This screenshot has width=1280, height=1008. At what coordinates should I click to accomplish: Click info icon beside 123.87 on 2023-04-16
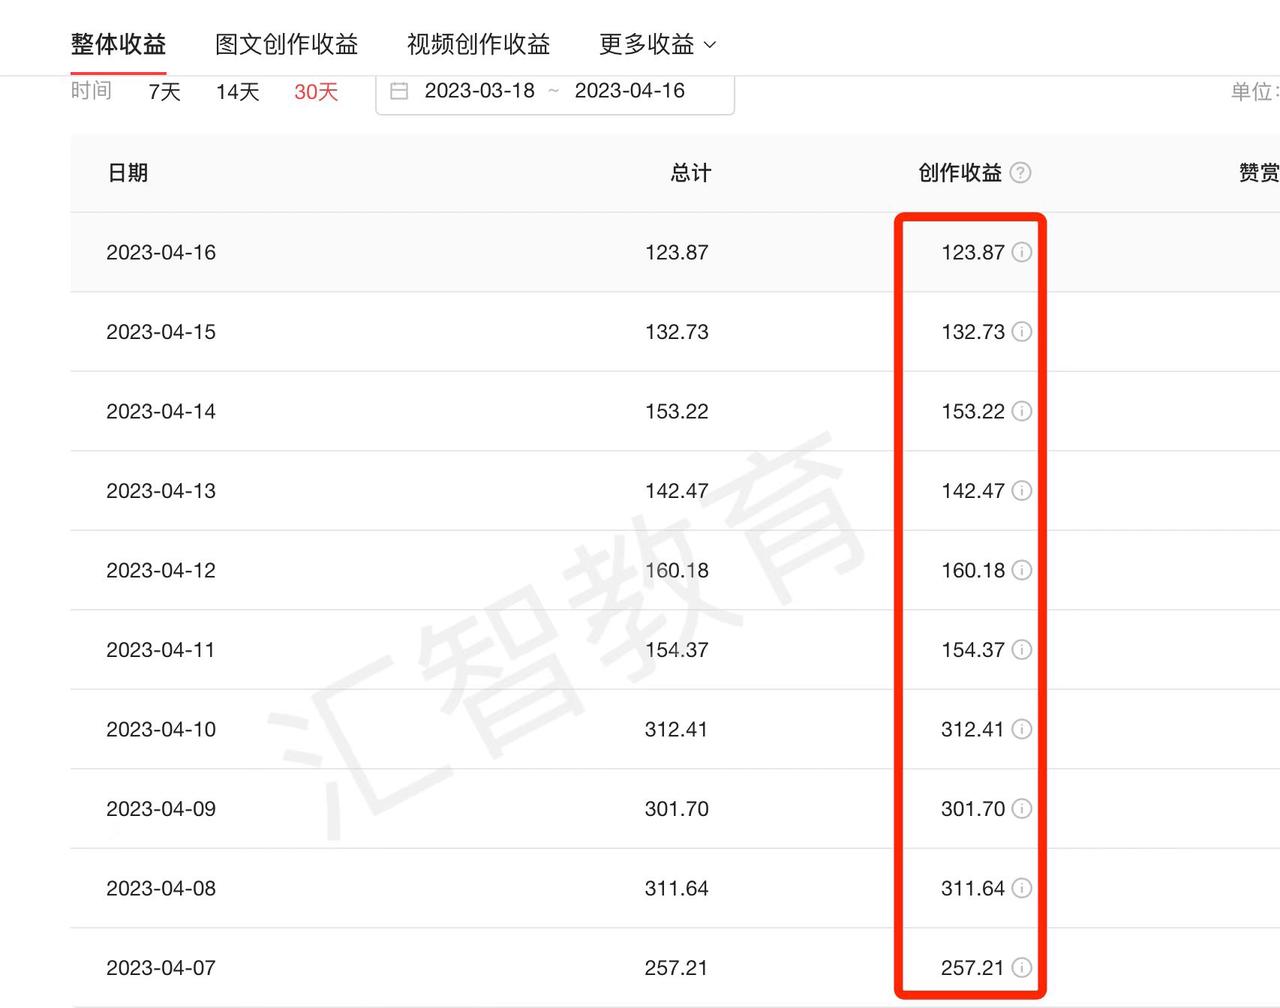point(1021,252)
